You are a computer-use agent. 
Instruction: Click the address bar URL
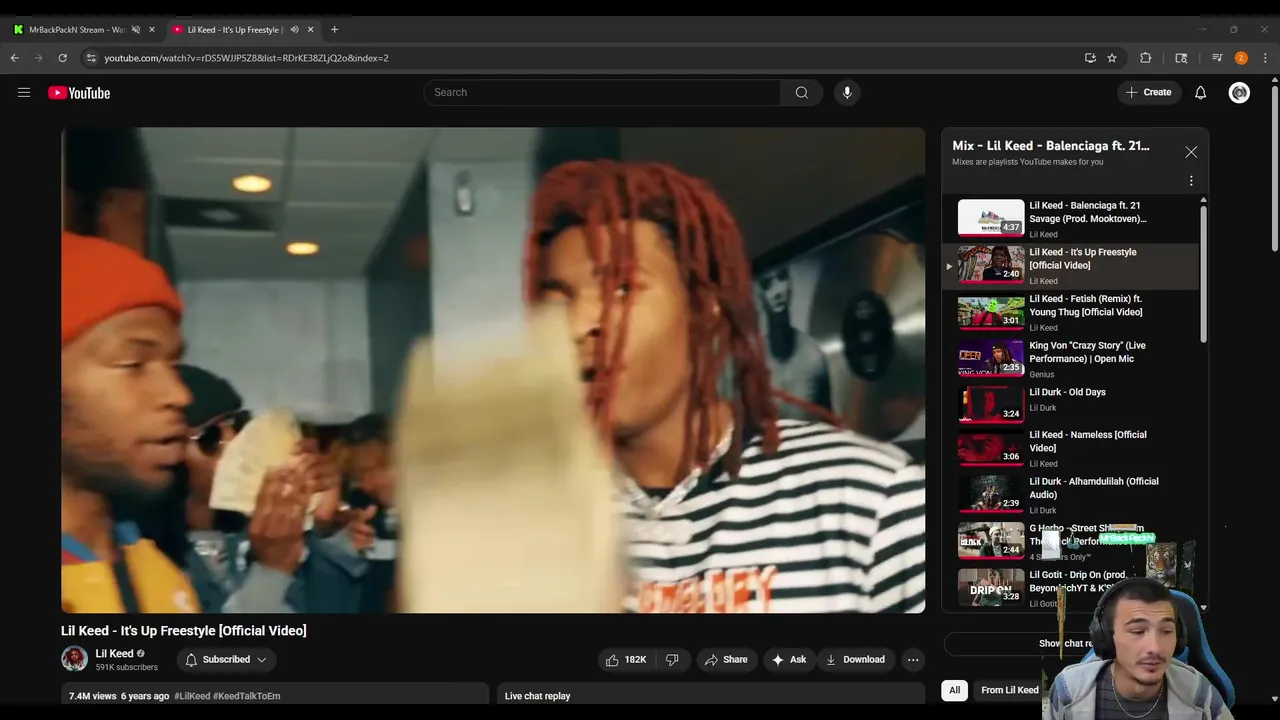[246, 58]
